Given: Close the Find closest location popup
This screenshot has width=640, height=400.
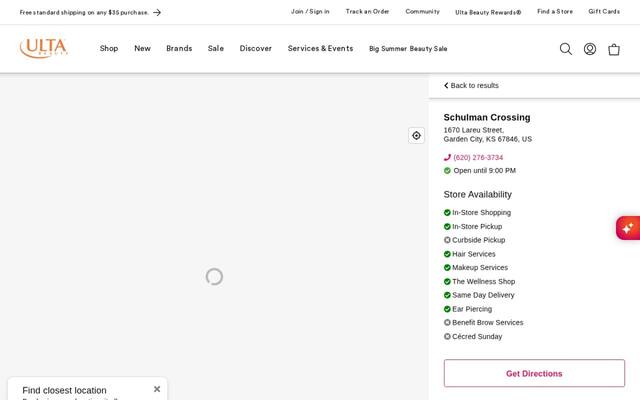Looking at the screenshot, I should coord(157,389).
